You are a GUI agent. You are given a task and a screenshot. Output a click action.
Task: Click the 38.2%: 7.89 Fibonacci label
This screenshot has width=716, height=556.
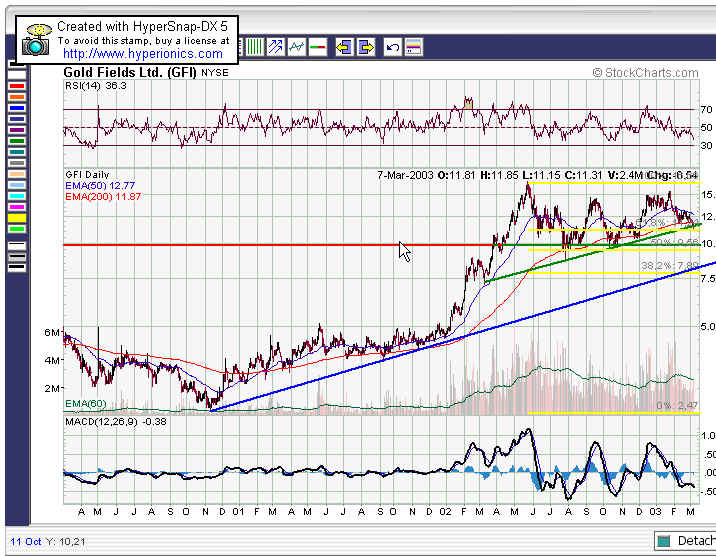tap(670, 265)
